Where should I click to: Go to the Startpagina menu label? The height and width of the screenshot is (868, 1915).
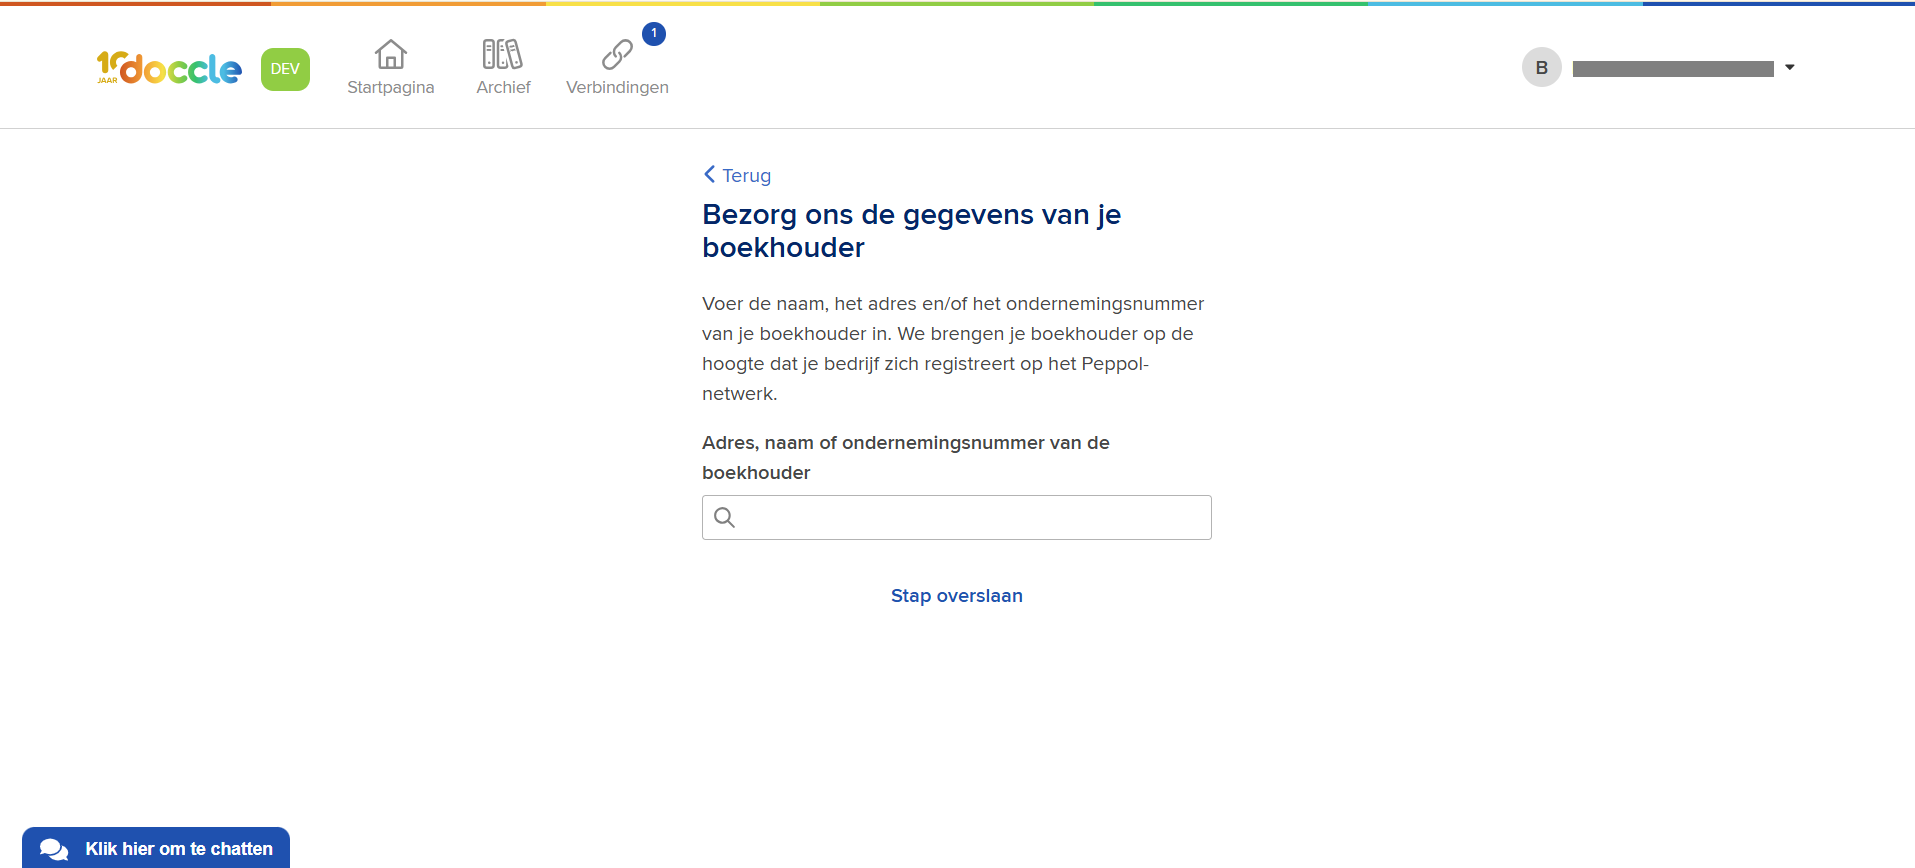pos(390,88)
